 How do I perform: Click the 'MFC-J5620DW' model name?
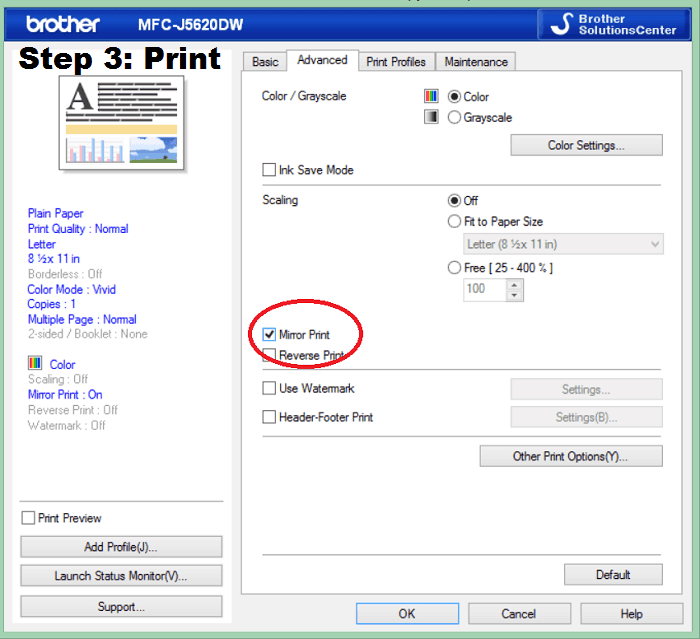pos(191,25)
